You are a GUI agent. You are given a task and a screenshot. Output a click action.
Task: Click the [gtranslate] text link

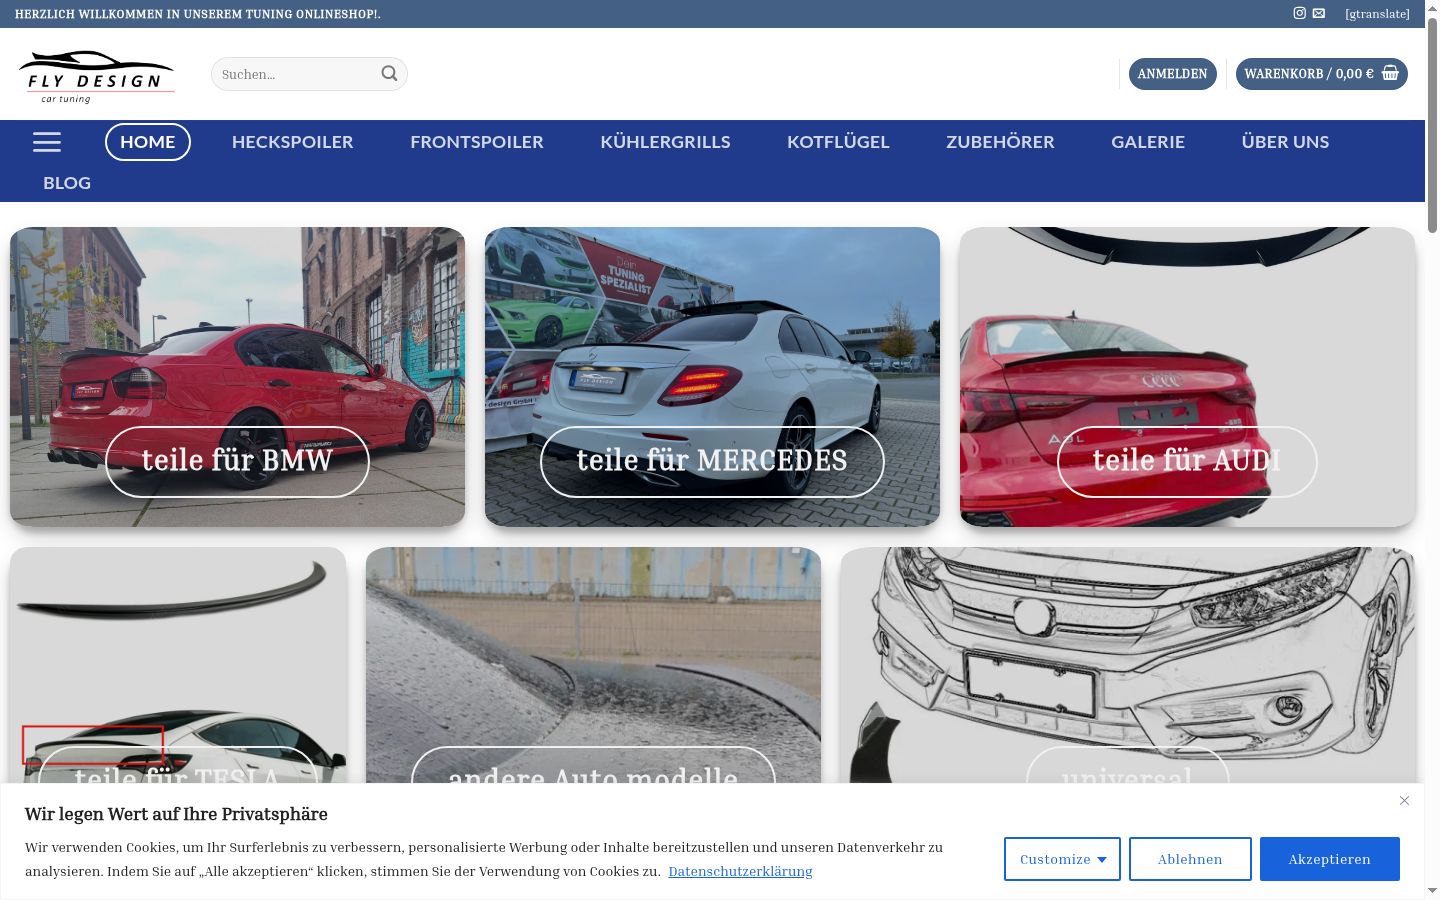coord(1377,14)
